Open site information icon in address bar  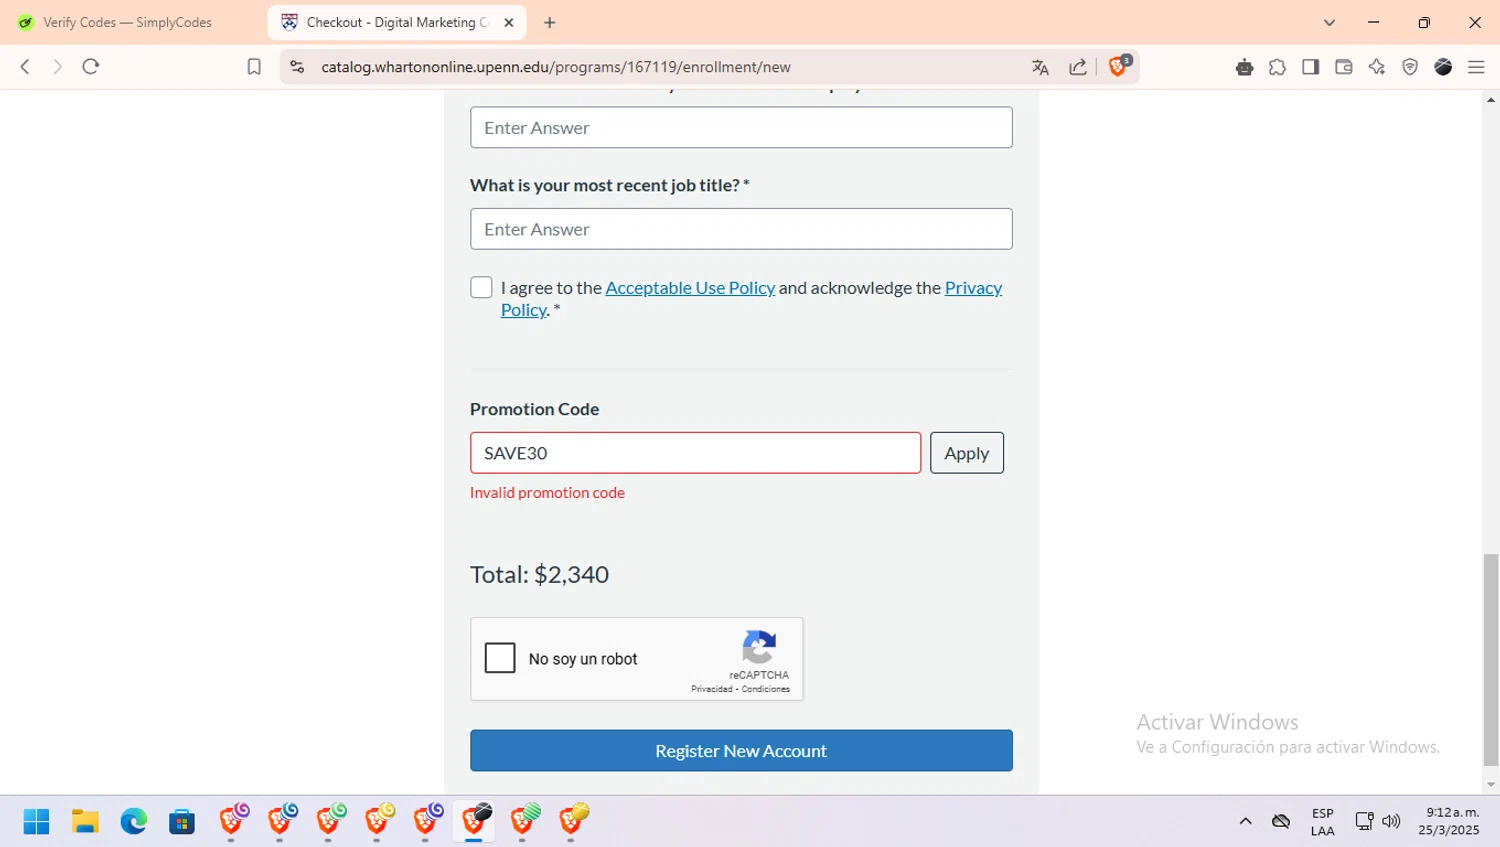[x=297, y=67]
